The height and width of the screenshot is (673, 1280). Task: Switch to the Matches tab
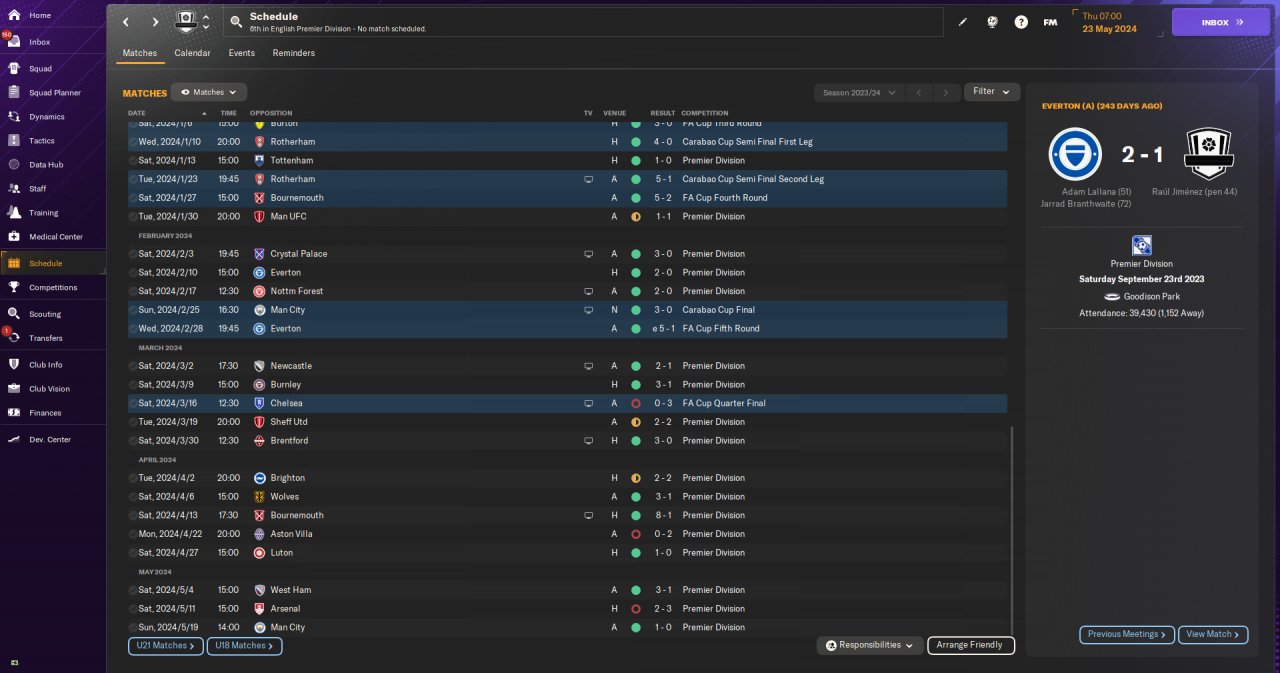click(x=140, y=53)
